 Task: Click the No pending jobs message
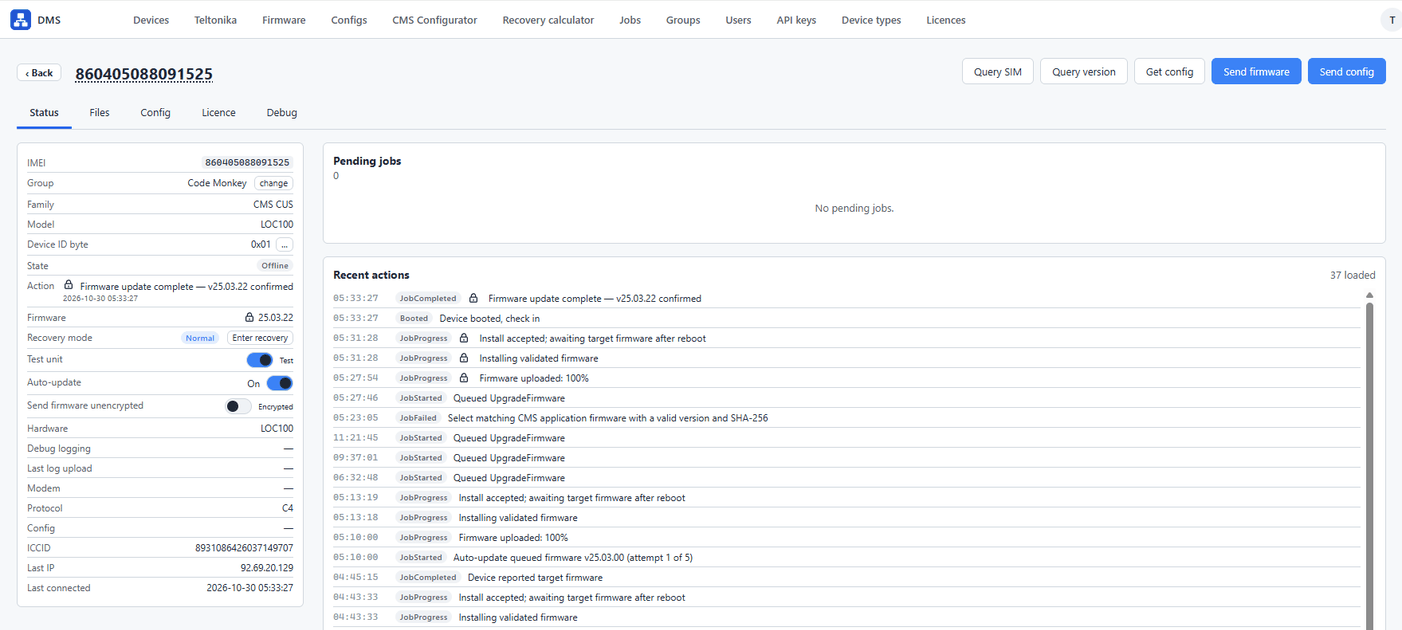pyautogui.click(x=854, y=208)
